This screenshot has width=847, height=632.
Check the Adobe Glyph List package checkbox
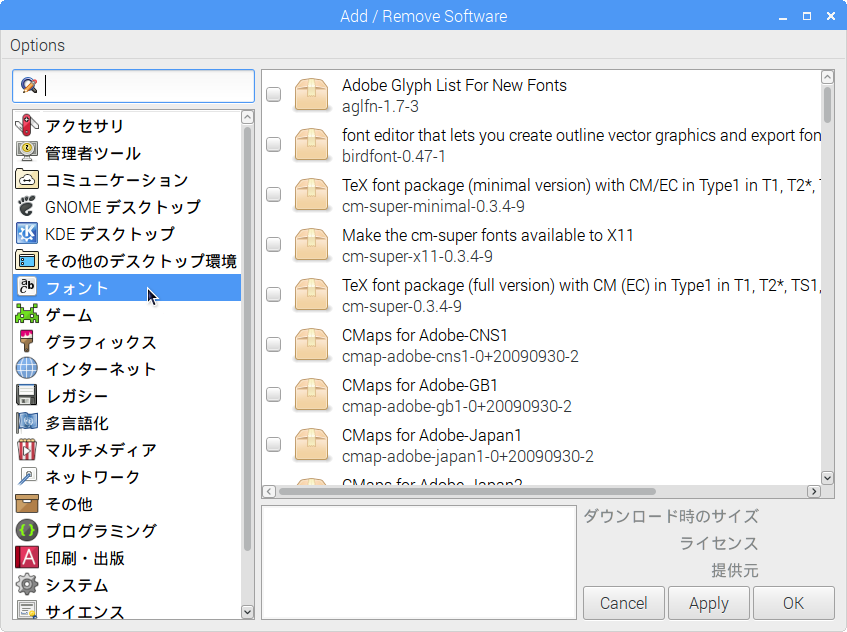click(x=274, y=95)
